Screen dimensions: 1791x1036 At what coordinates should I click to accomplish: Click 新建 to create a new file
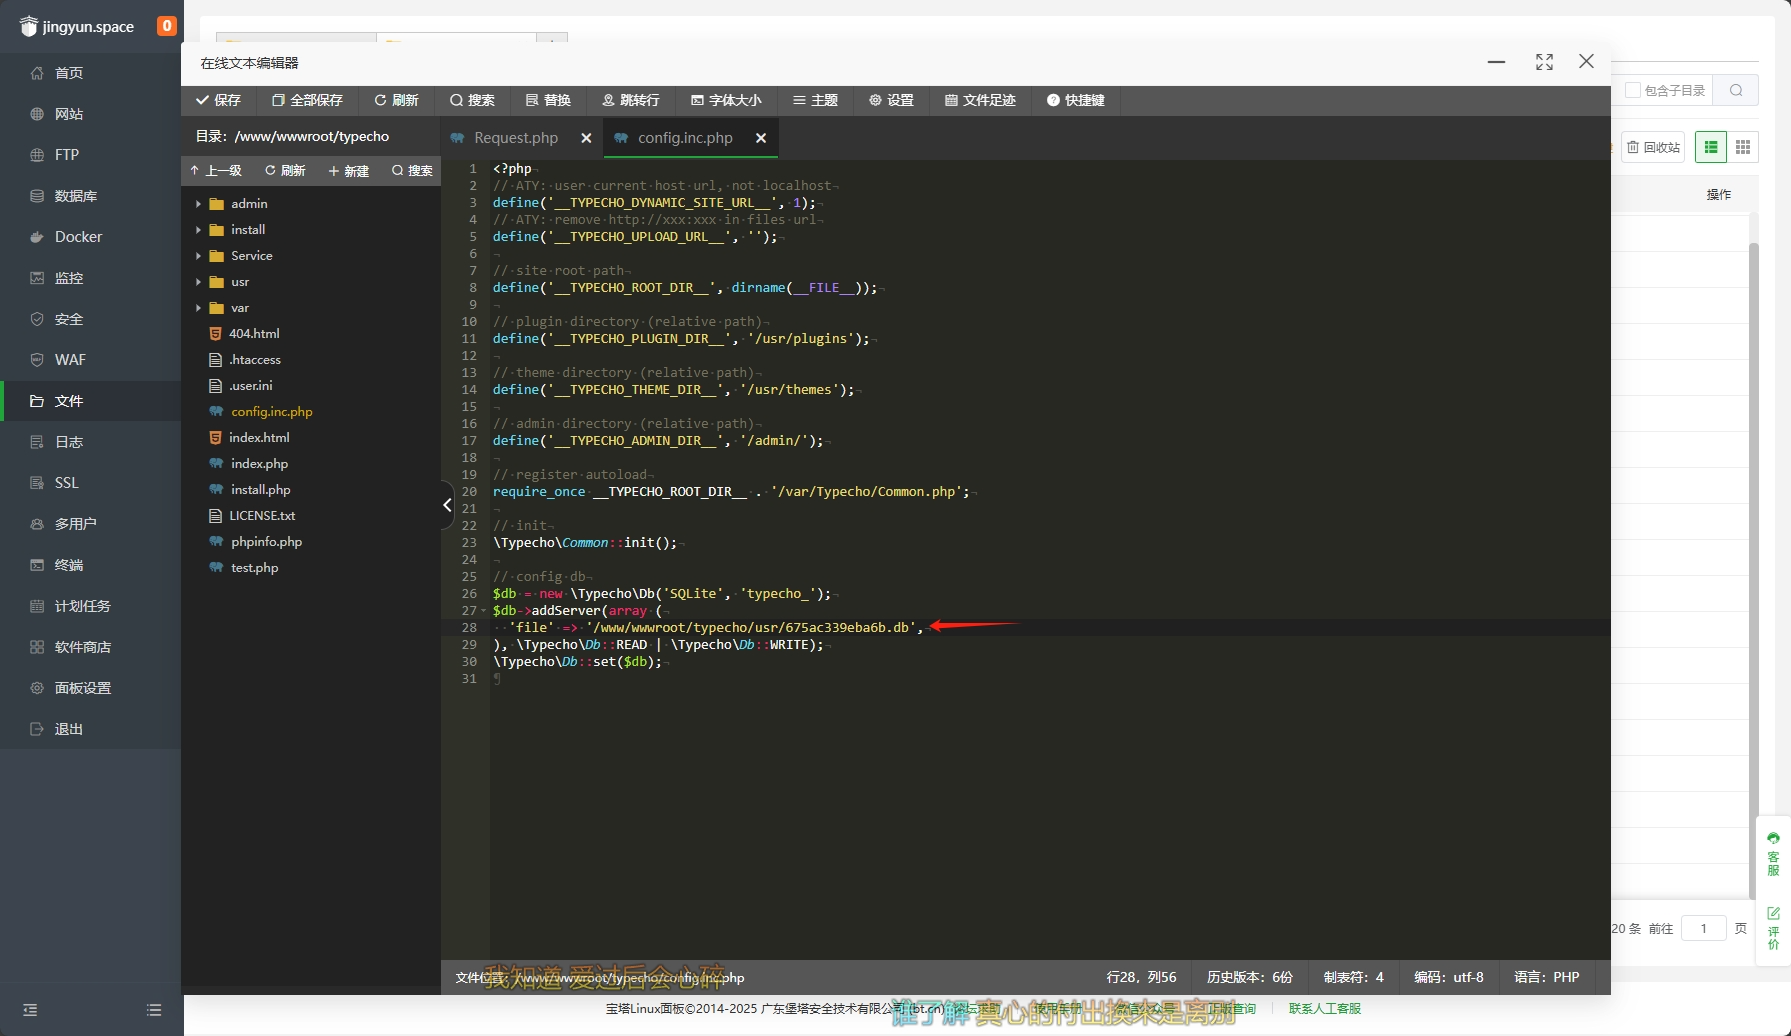pos(348,171)
